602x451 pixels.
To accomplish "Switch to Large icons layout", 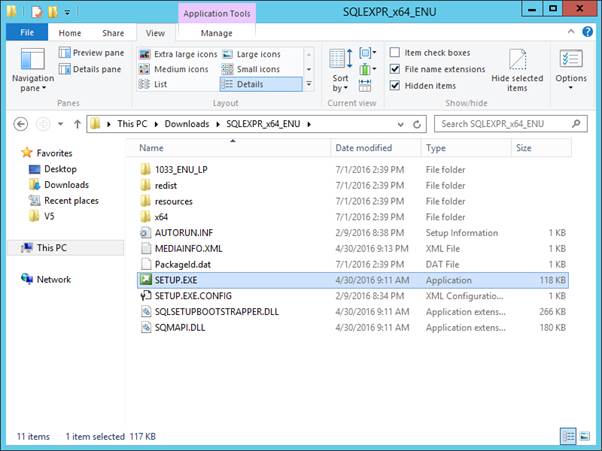I will [251, 54].
